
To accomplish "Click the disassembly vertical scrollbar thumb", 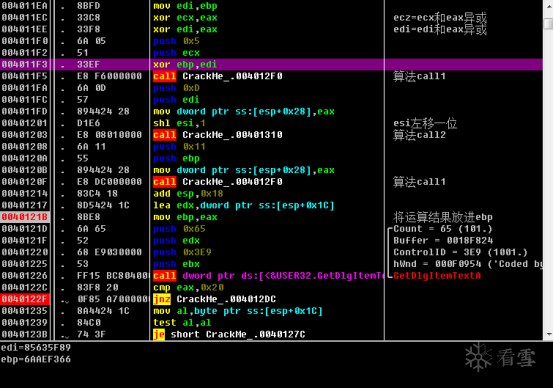I will coord(549,24).
